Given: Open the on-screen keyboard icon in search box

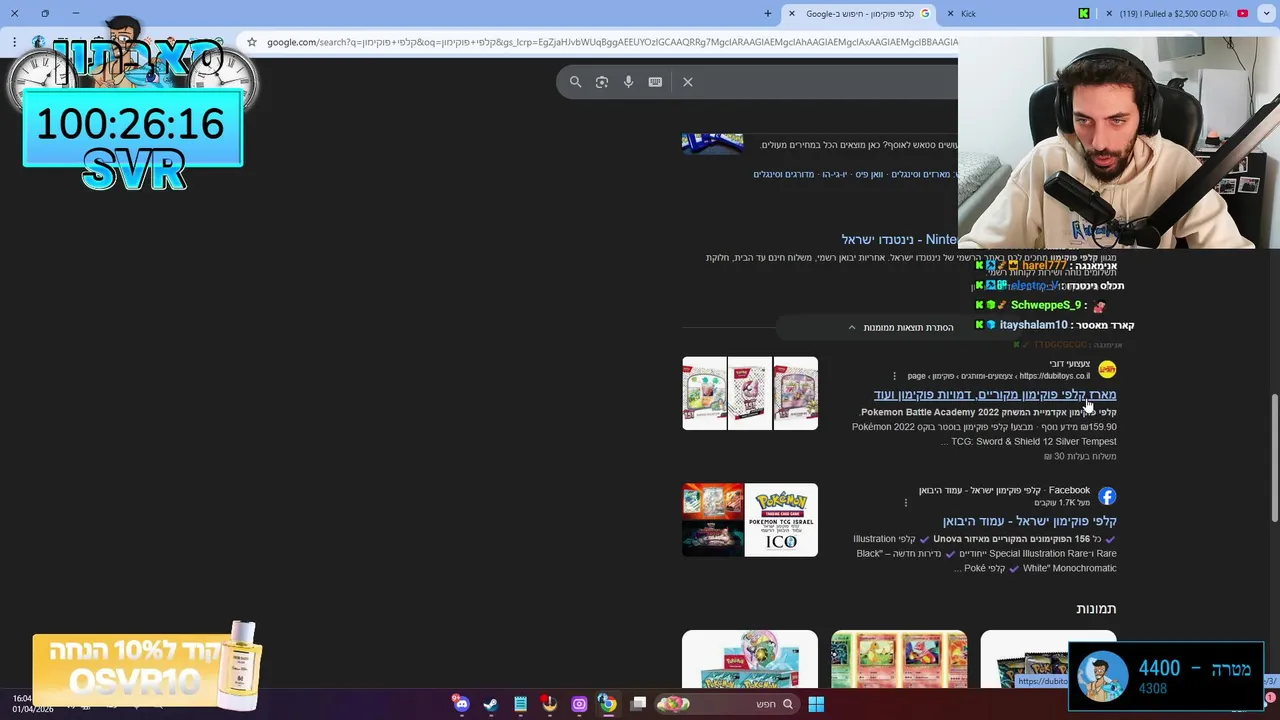Looking at the screenshot, I should pyautogui.click(x=655, y=82).
